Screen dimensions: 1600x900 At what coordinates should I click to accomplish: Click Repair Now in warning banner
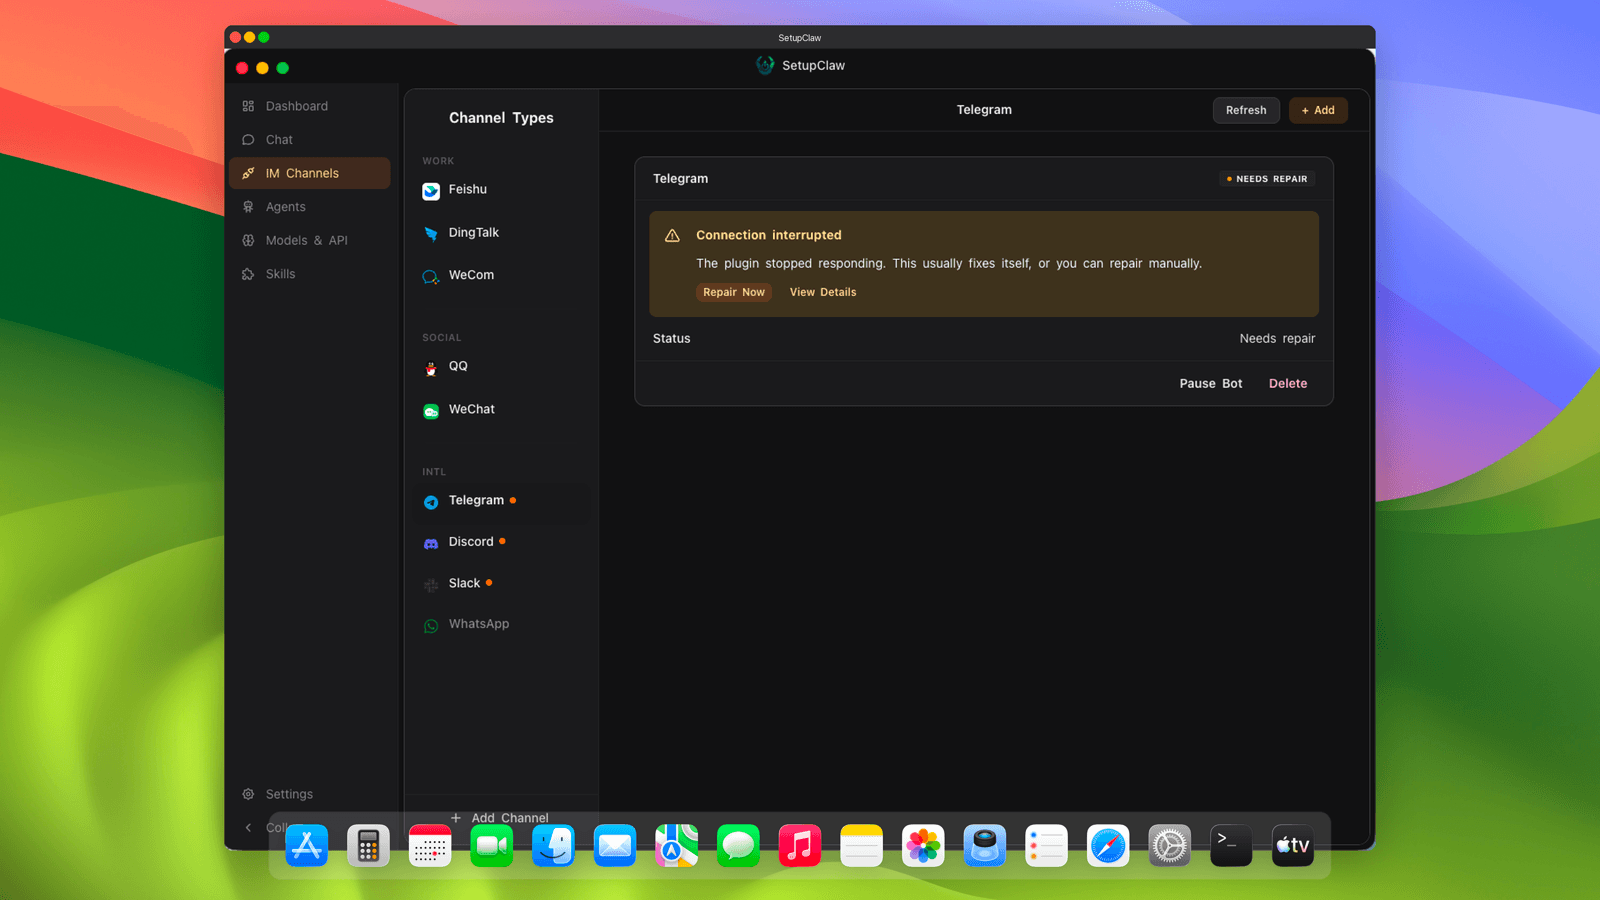tap(734, 292)
